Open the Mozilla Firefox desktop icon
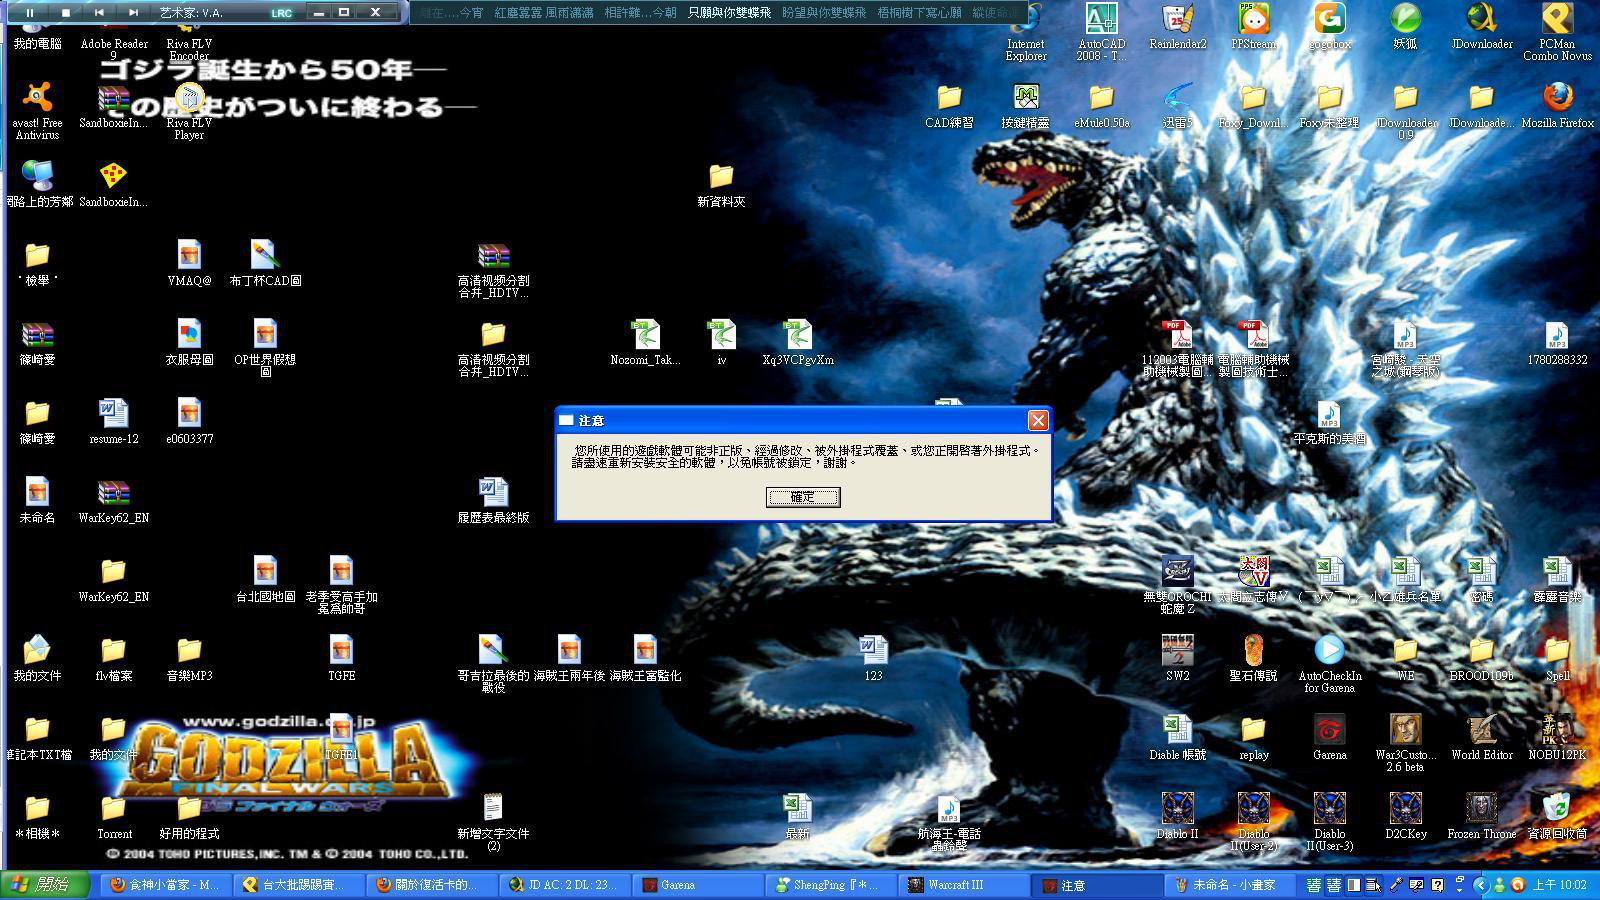This screenshot has width=1600, height=900. pos(1557,98)
